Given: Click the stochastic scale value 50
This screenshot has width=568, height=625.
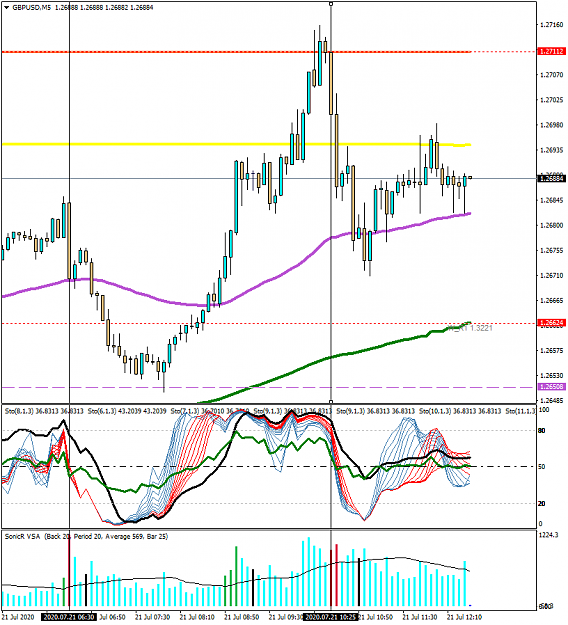Looking at the screenshot, I should tap(542, 466).
